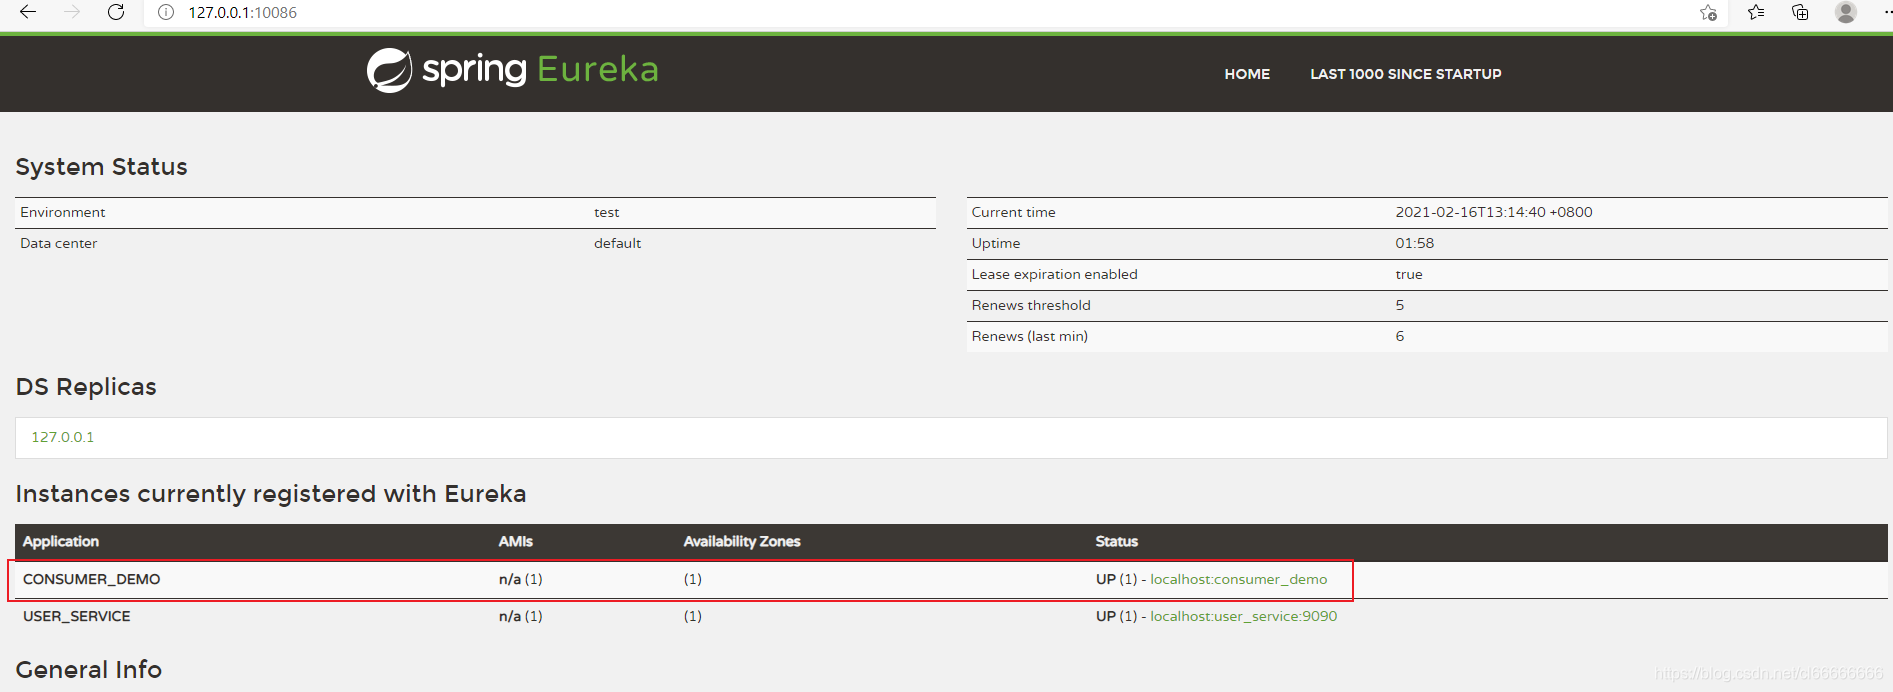
Task: Select the Uptime label
Action: (x=996, y=243)
